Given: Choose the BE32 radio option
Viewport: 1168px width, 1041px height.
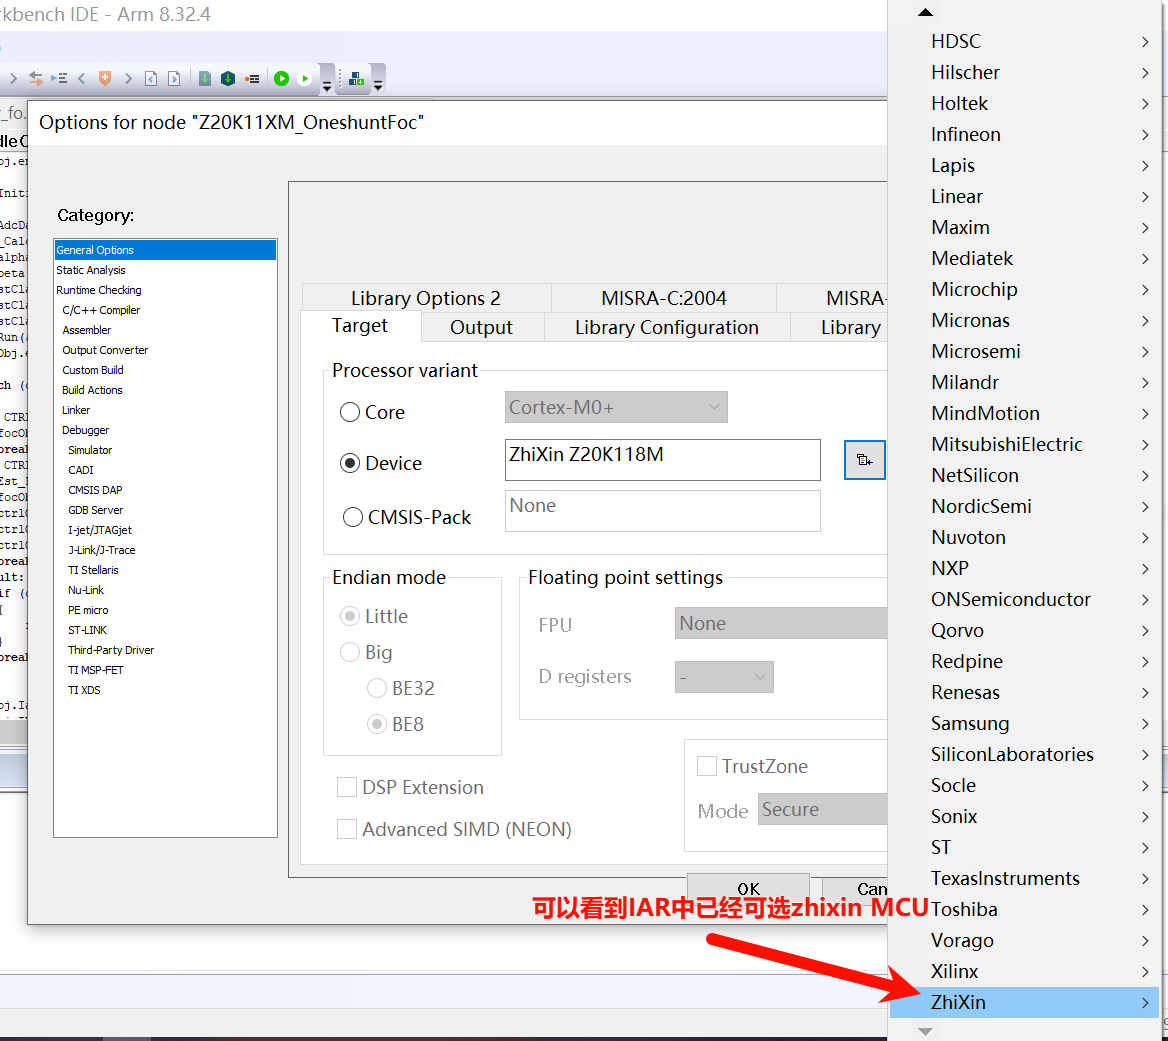Looking at the screenshot, I should [x=377, y=688].
